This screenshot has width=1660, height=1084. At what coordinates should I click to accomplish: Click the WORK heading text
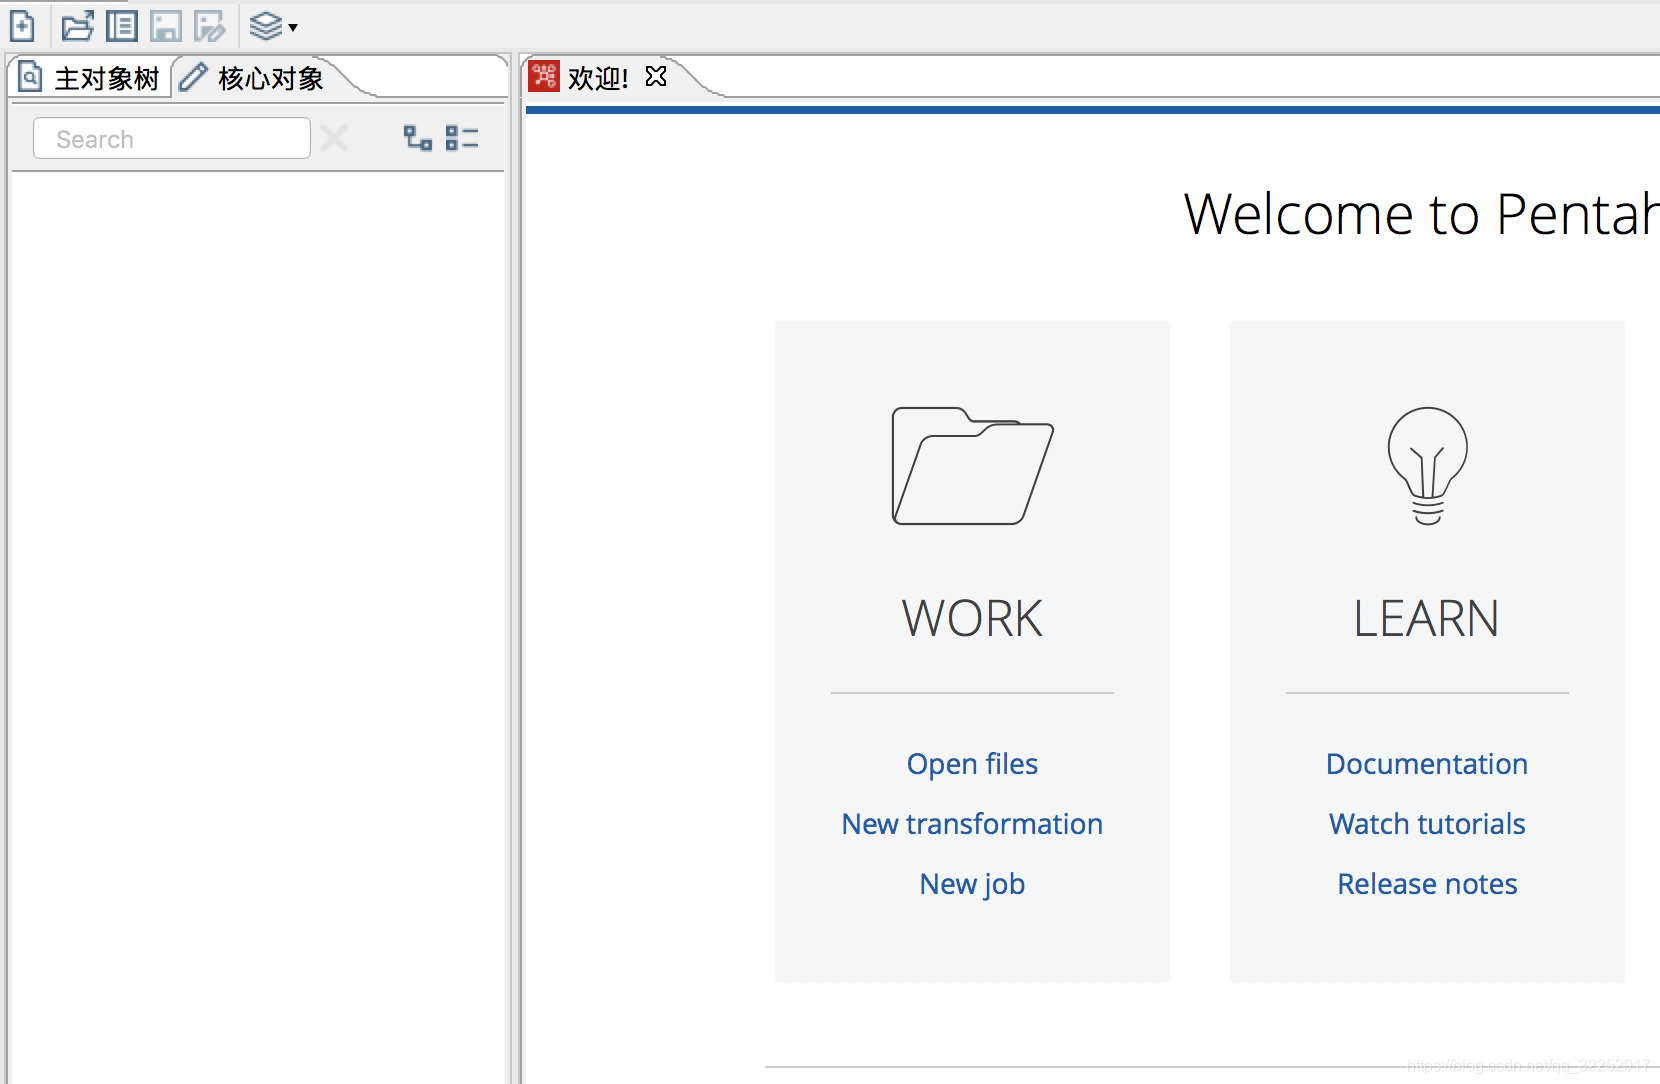pos(972,618)
